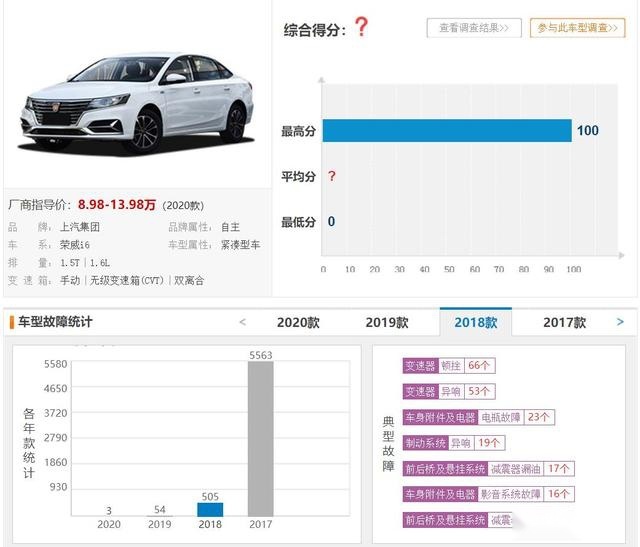Click the red question mark beside 平均分

tap(332, 176)
